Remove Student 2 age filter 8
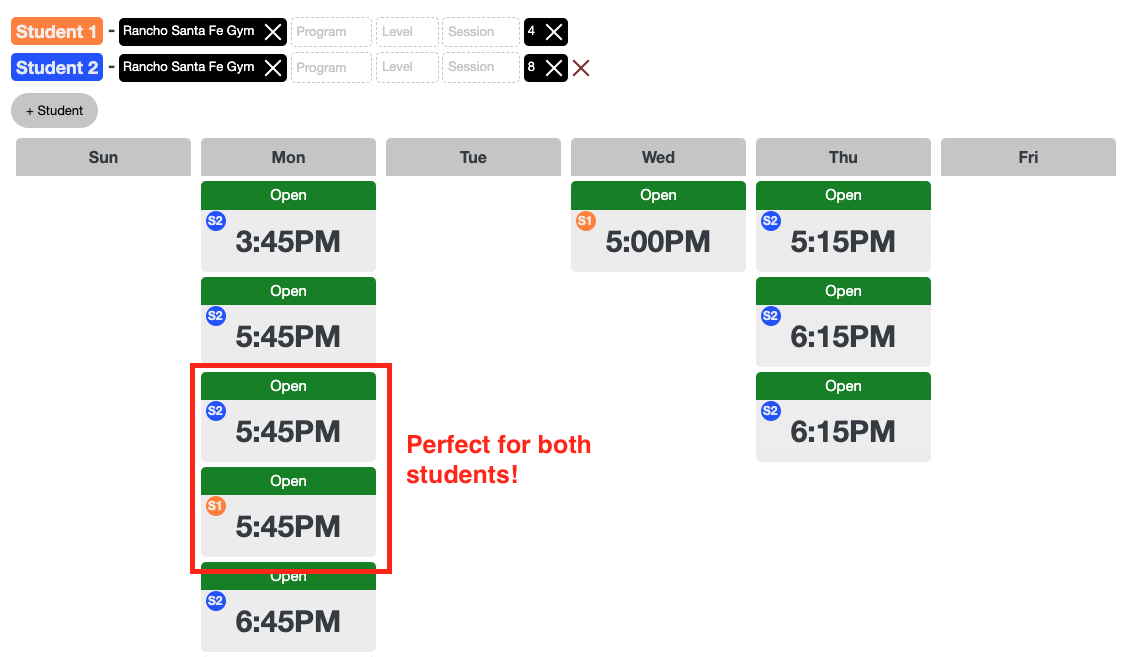 click(555, 68)
